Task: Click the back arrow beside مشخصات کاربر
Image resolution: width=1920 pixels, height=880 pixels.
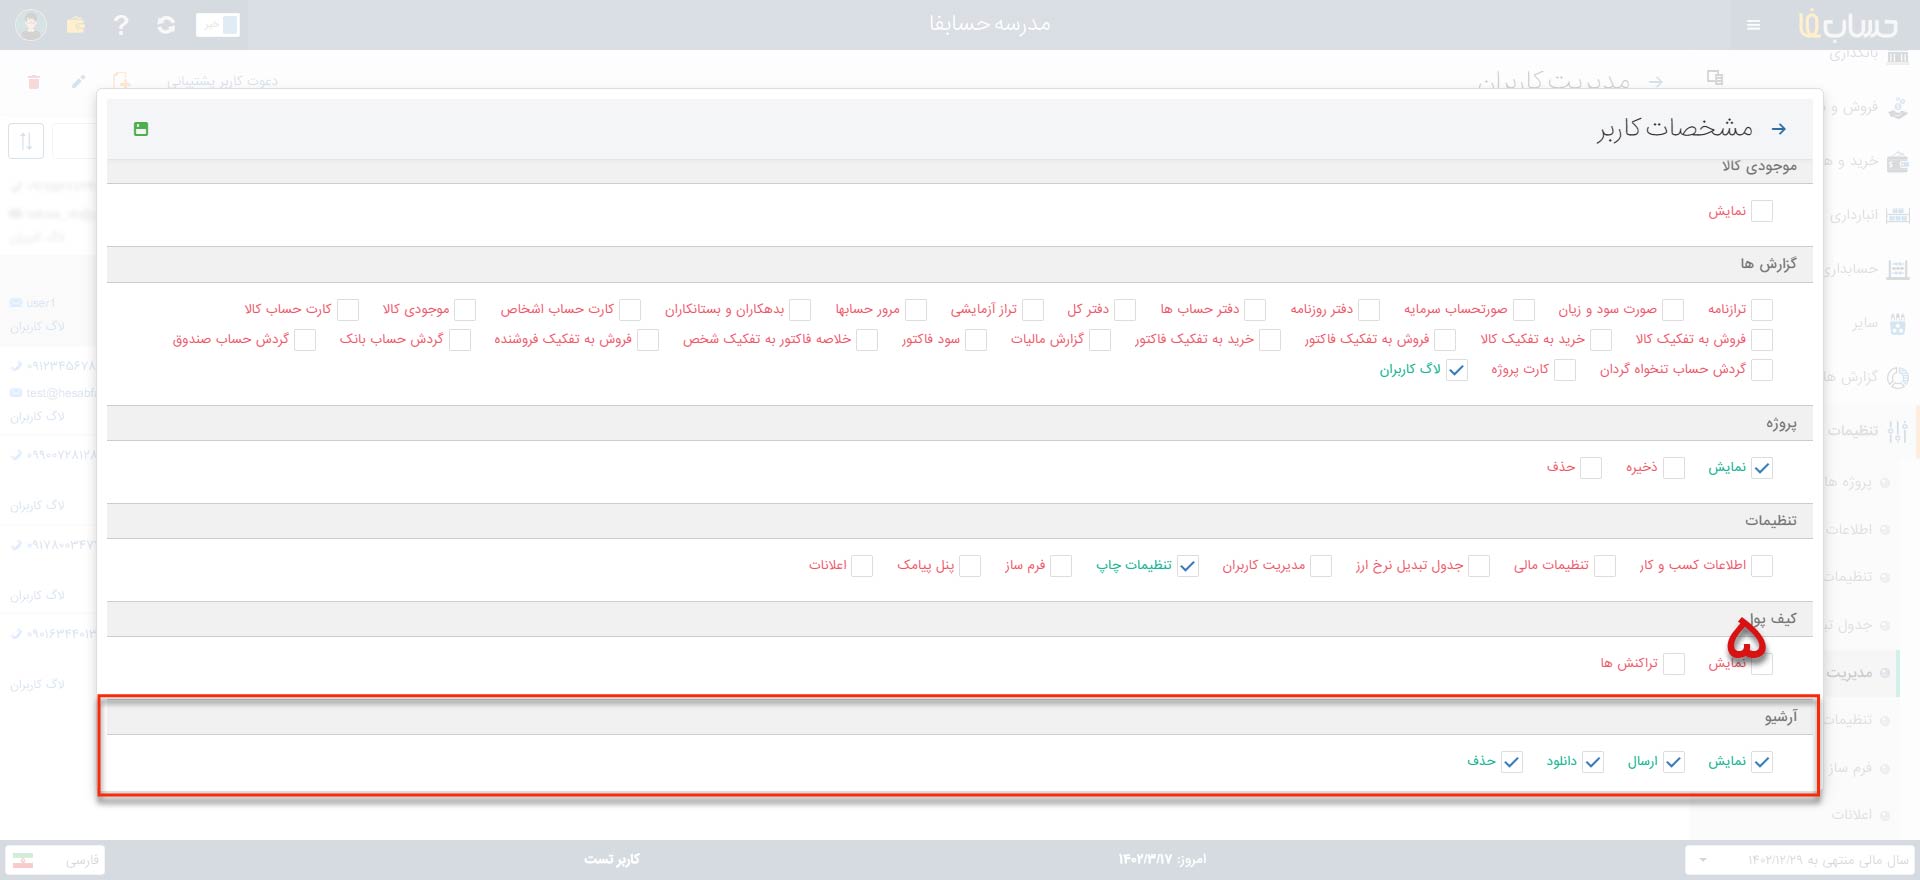Action: point(1778,129)
